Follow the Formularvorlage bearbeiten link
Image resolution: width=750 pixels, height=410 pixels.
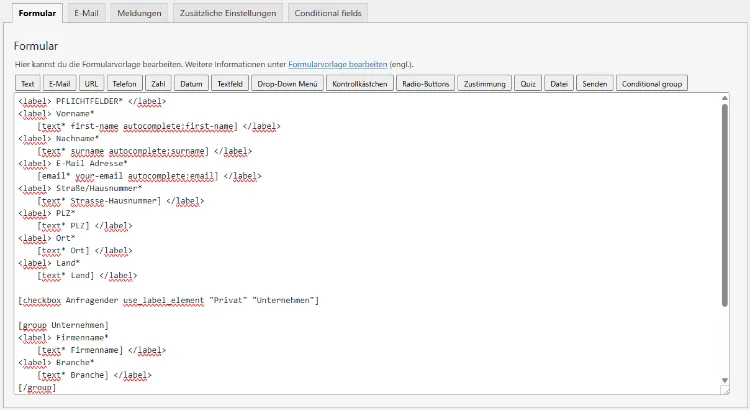[338, 64]
